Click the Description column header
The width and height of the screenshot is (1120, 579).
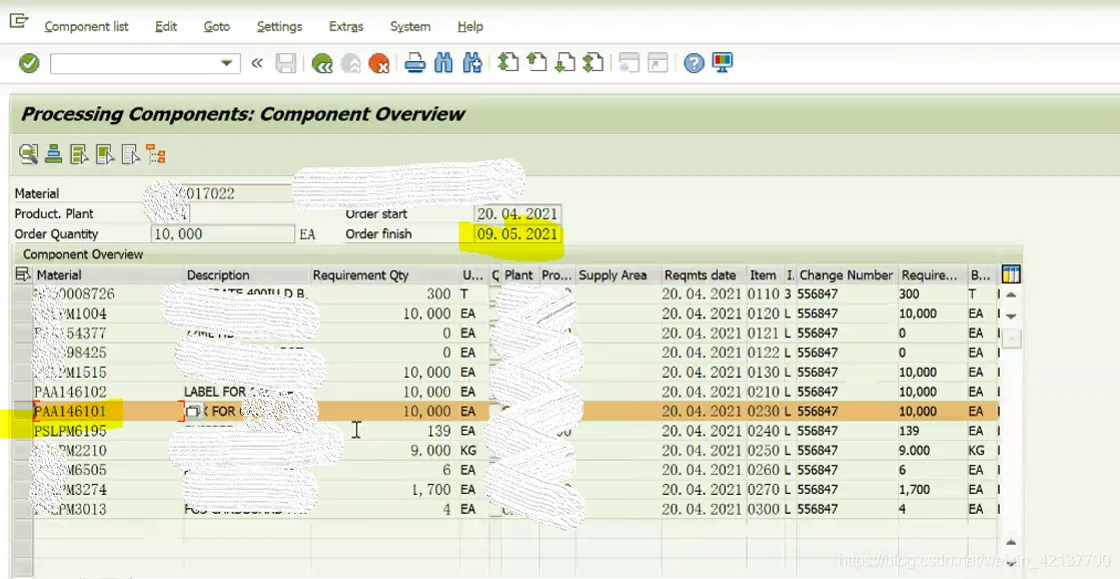247,275
